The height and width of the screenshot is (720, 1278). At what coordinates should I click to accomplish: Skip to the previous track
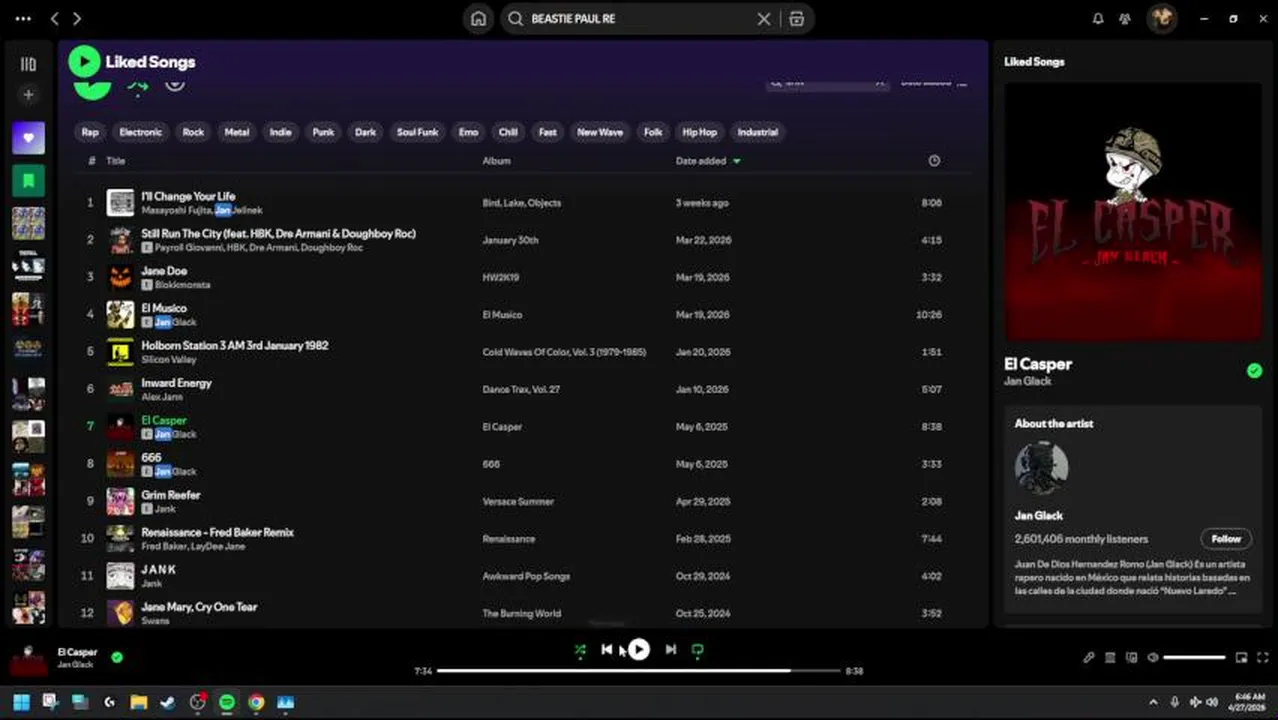pyautogui.click(x=607, y=650)
